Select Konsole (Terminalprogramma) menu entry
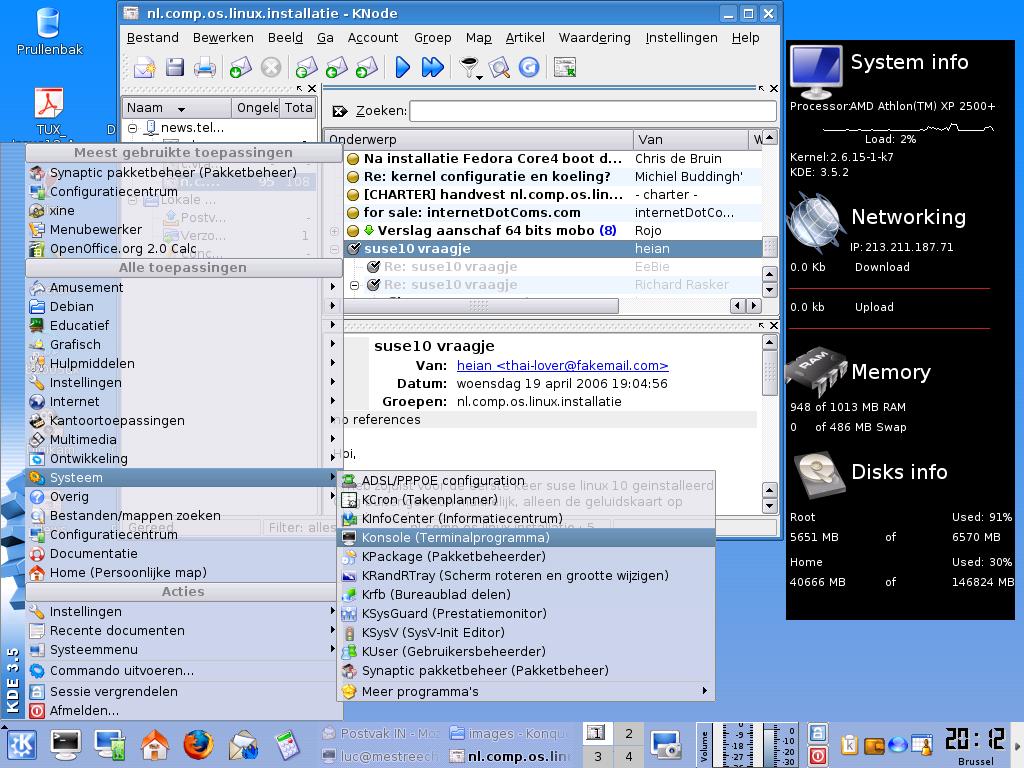 pyautogui.click(x=526, y=537)
